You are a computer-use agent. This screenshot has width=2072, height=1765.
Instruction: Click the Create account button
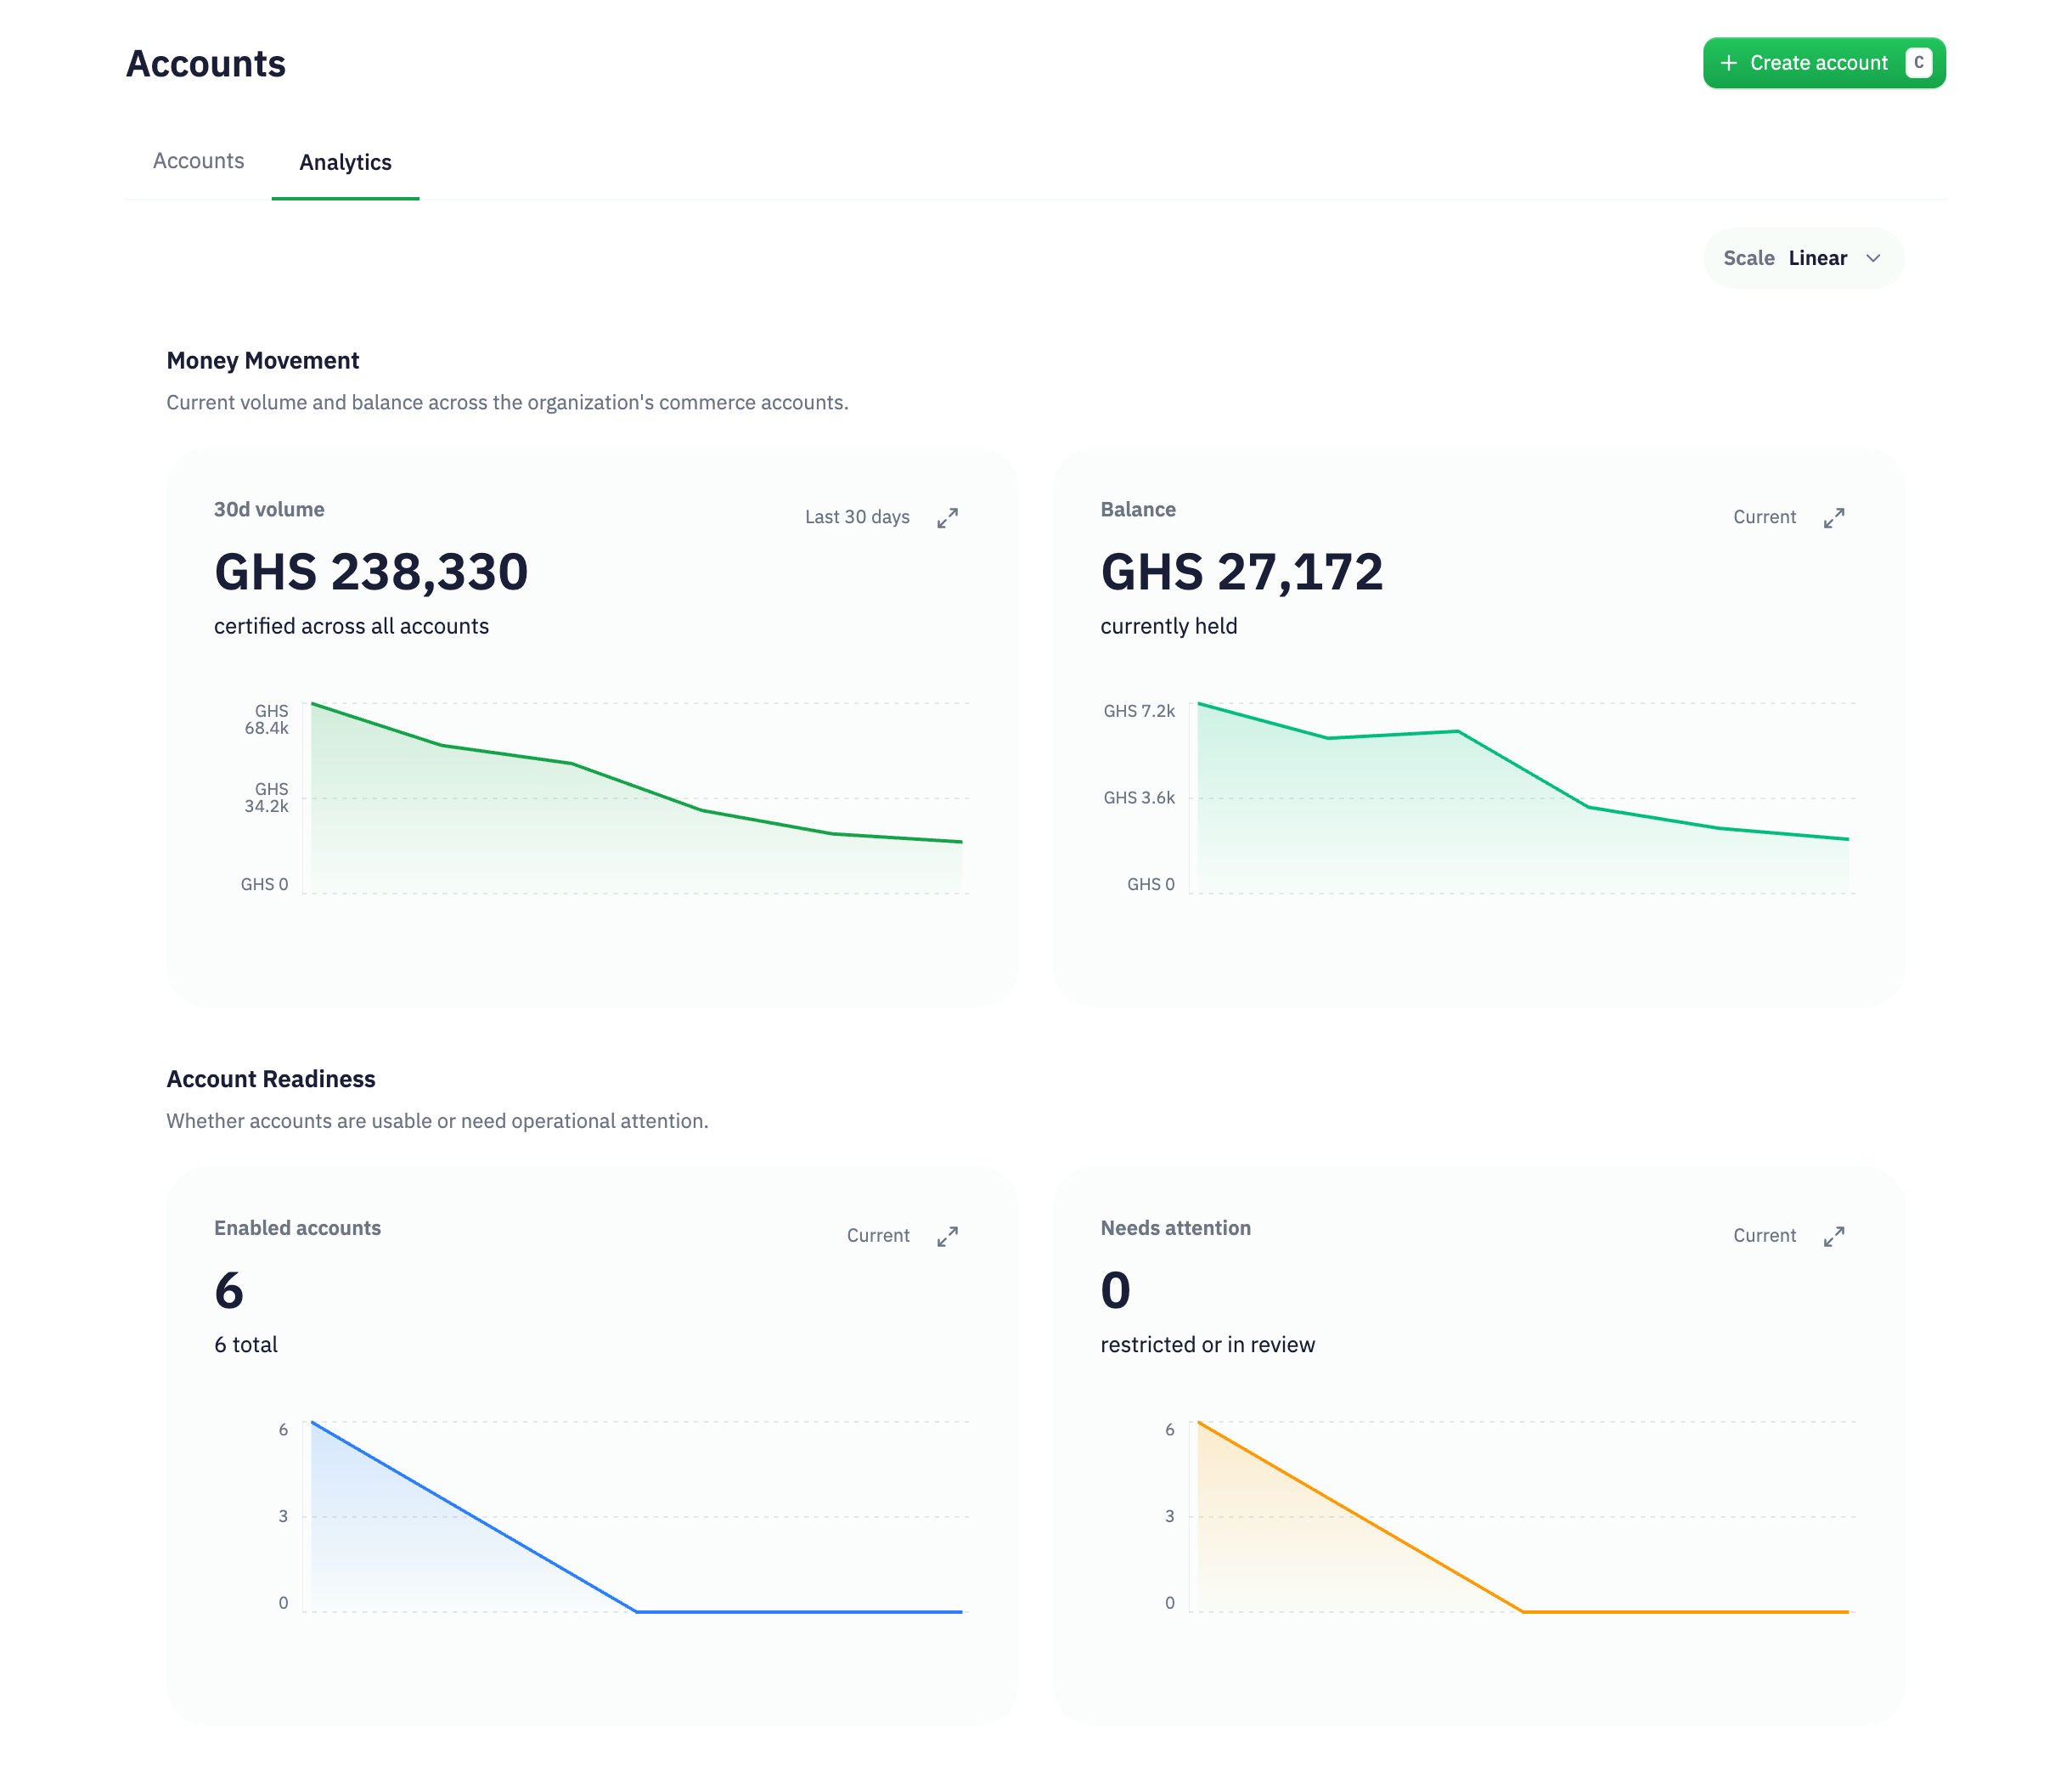click(1824, 63)
